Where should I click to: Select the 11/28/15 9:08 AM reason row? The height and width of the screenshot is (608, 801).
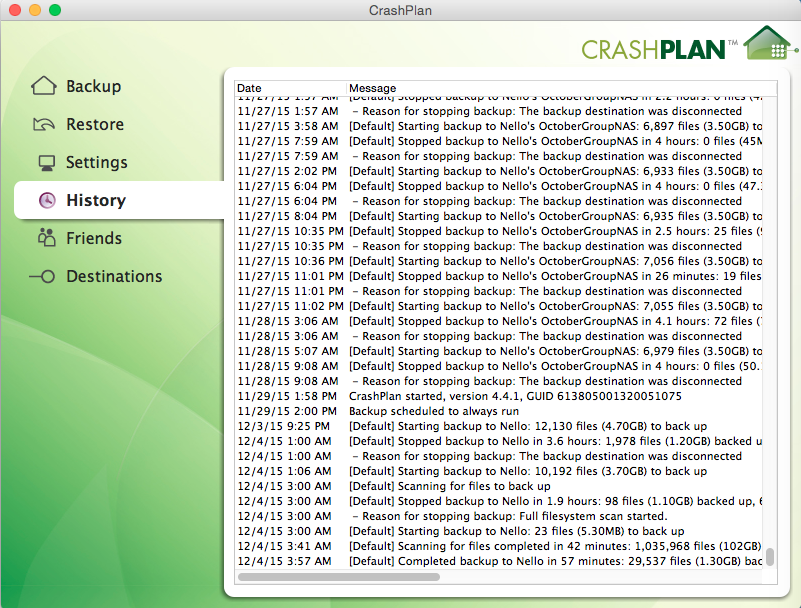pos(499,381)
